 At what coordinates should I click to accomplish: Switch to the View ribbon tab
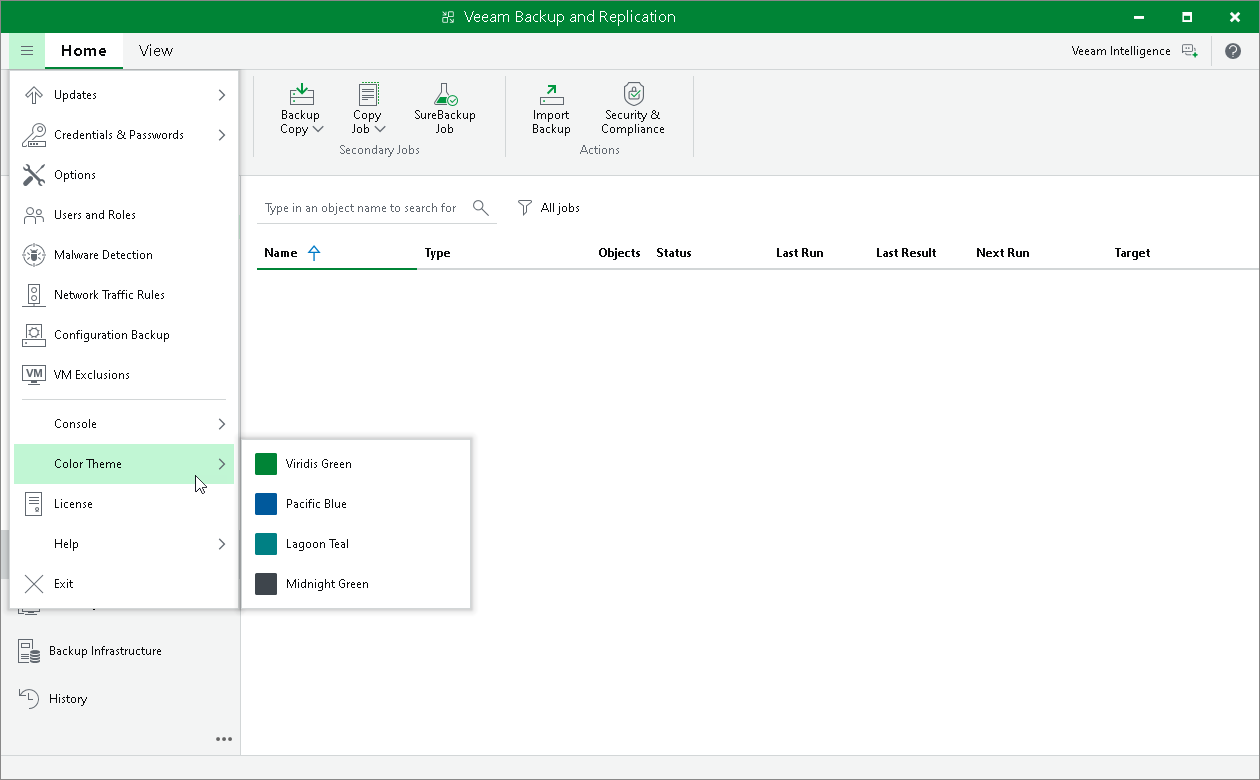click(156, 50)
